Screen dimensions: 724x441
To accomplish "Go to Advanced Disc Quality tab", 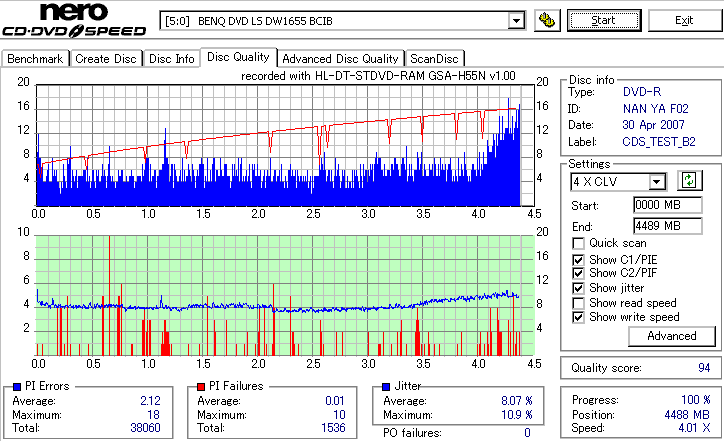I will (340, 59).
